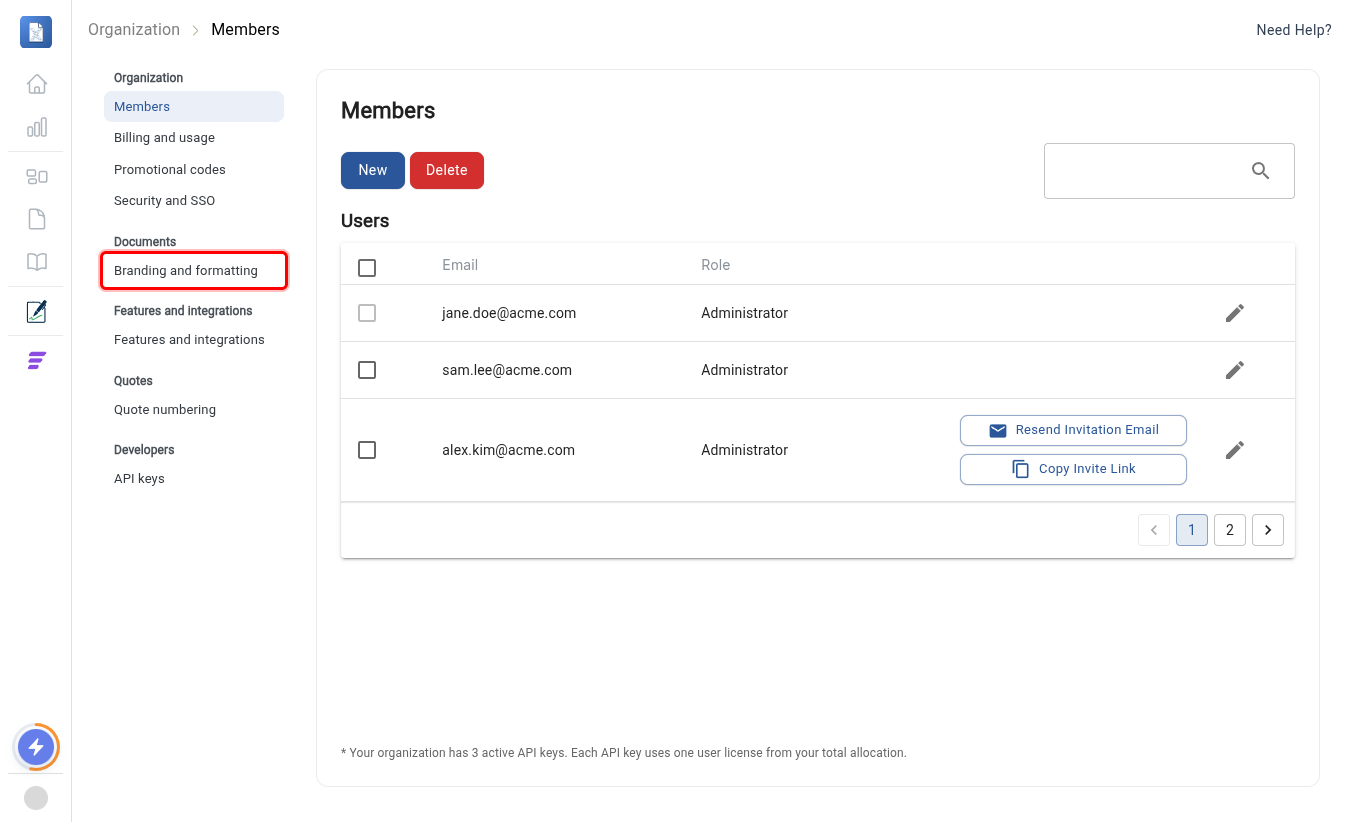Open Members in the Organization settings menu
This screenshot has height=822, width=1352.
(x=194, y=107)
